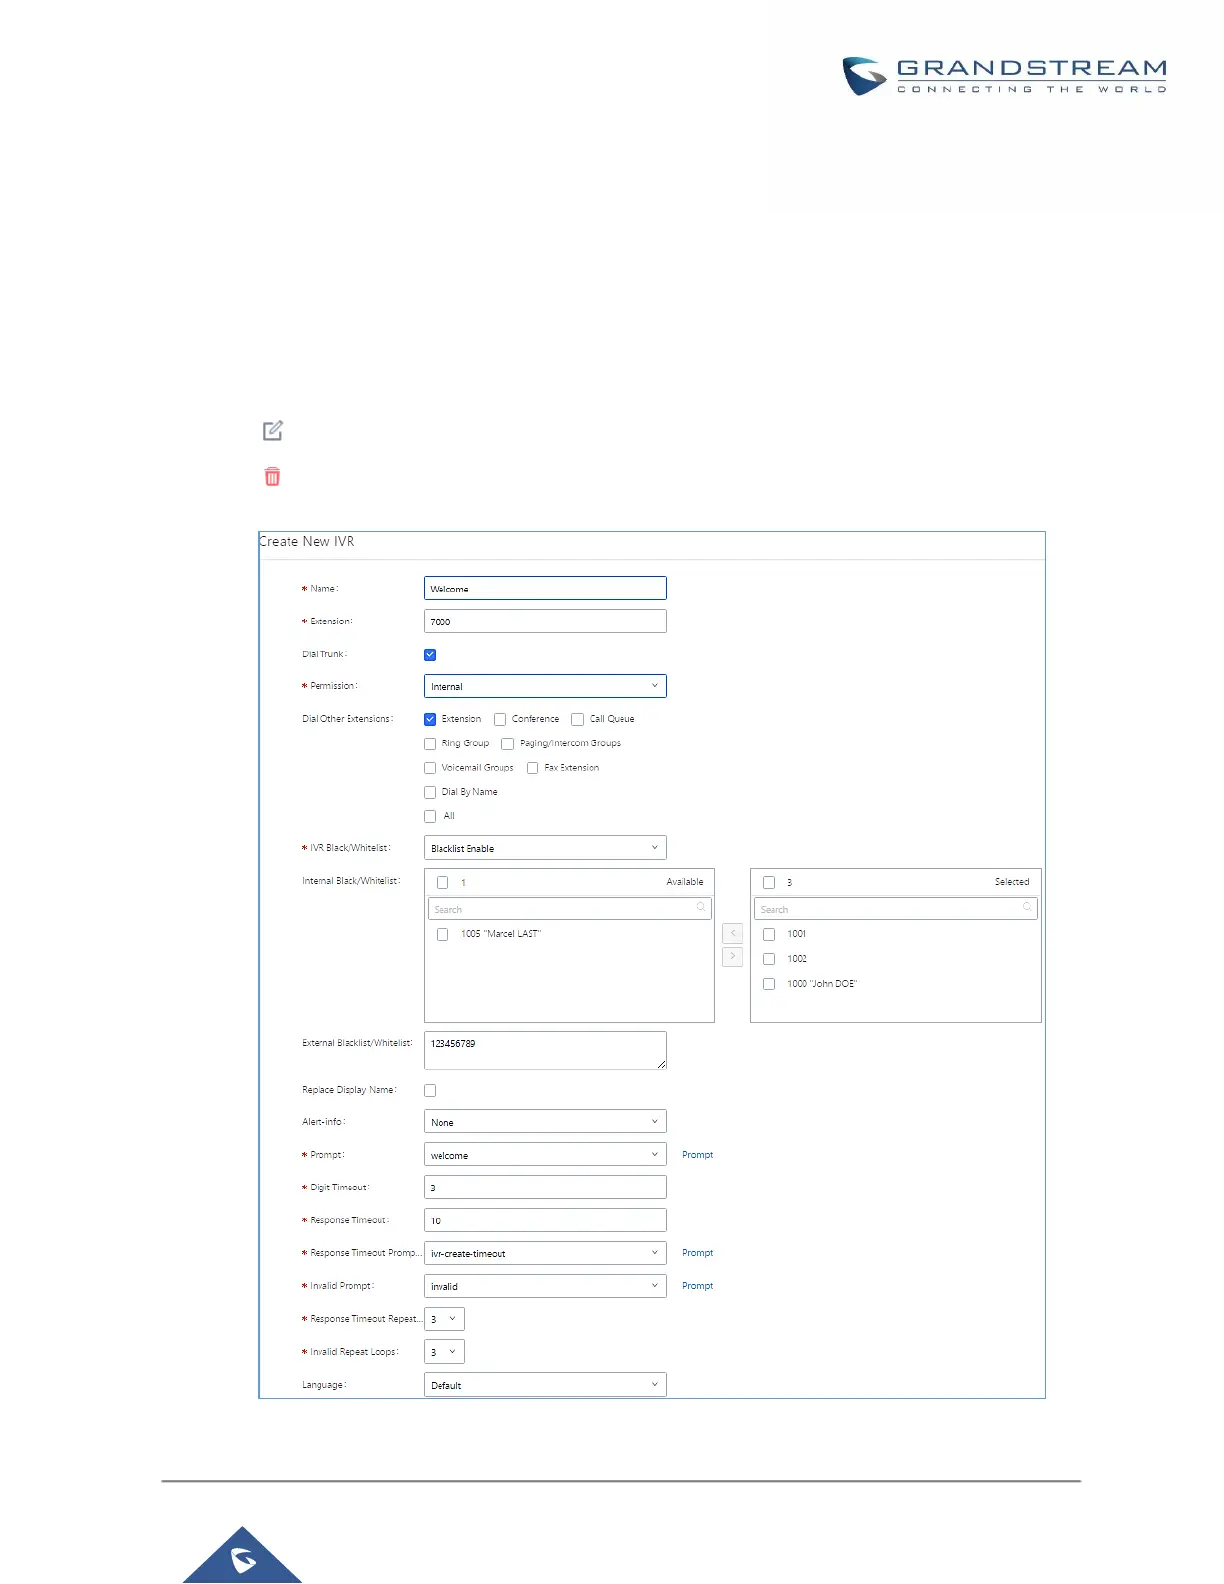Tick the Ring Group checkbox

430,744
